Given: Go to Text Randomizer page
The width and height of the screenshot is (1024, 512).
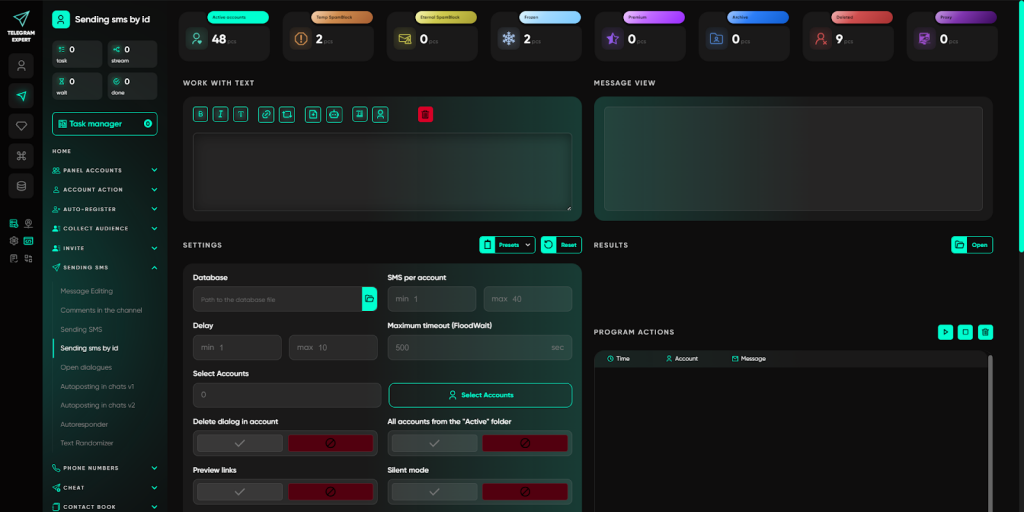Looking at the screenshot, I should pyautogui.click(x=89, y=443).
